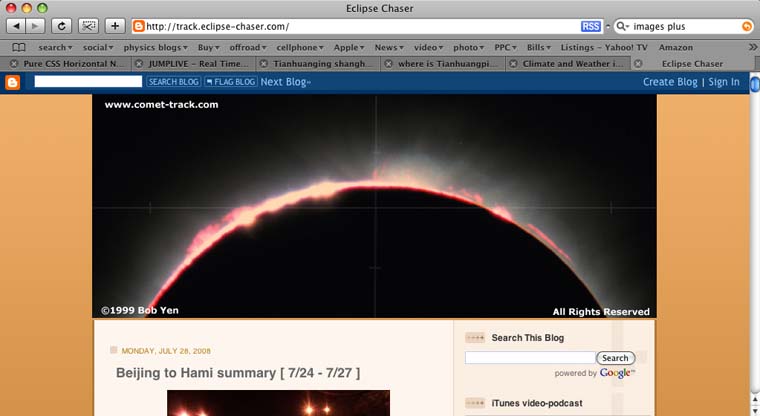Click the eclipse header banner image
Viewport: 760px width, 416px height.
374,206
